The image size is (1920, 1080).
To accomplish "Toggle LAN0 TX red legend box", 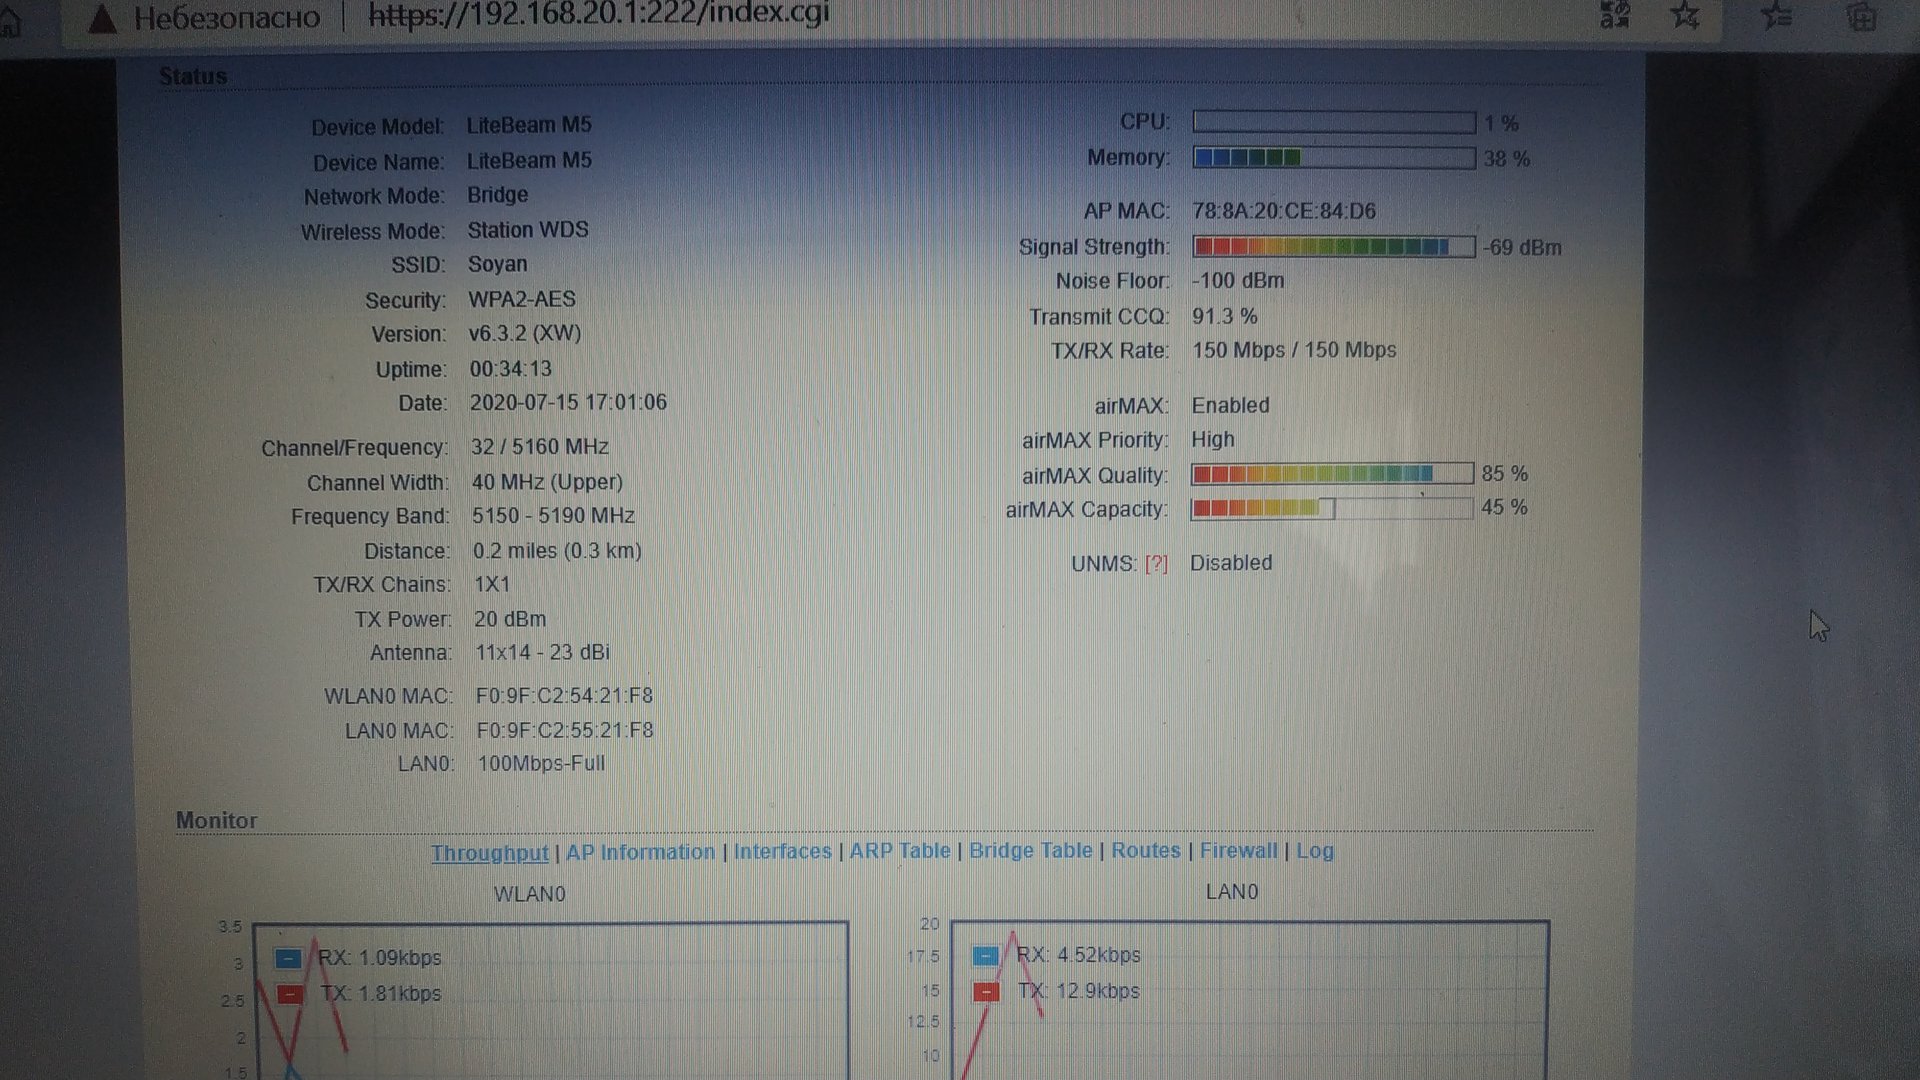I will 986,992.
